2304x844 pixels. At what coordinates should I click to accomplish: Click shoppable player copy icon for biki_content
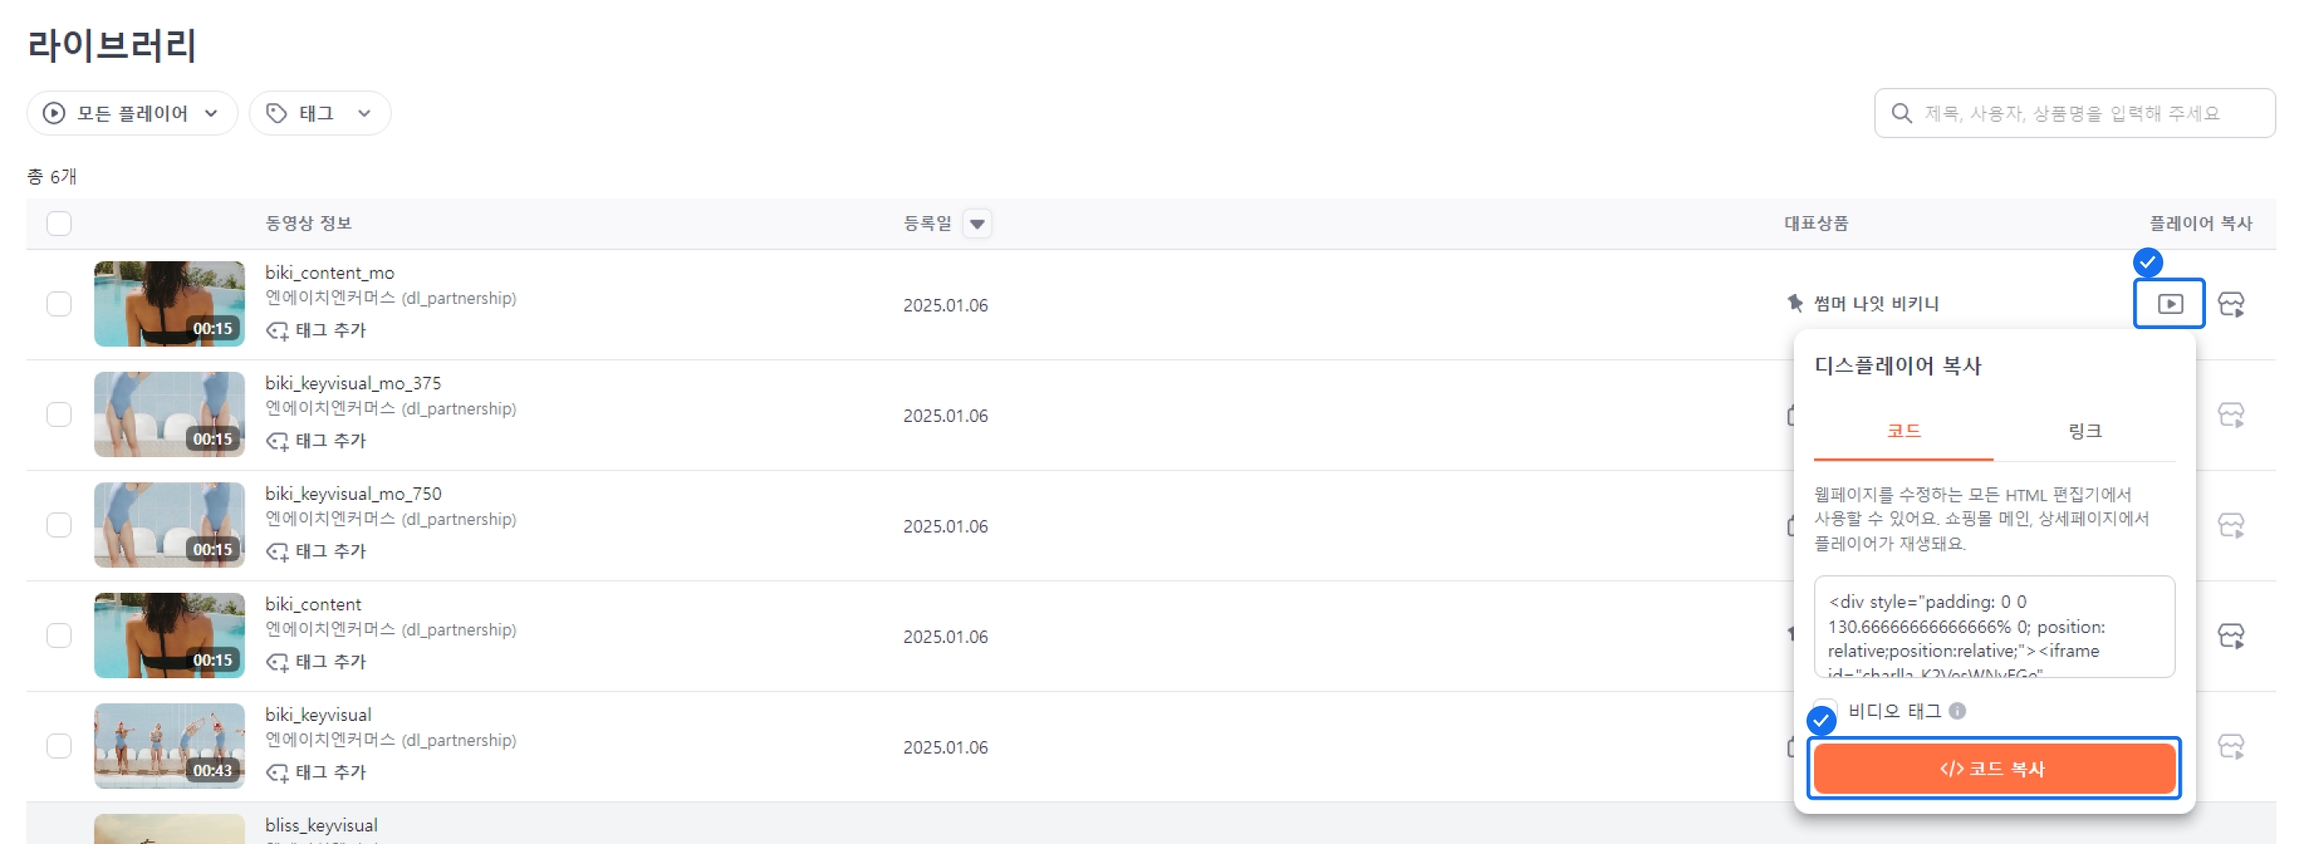[x=2231, y=636]
